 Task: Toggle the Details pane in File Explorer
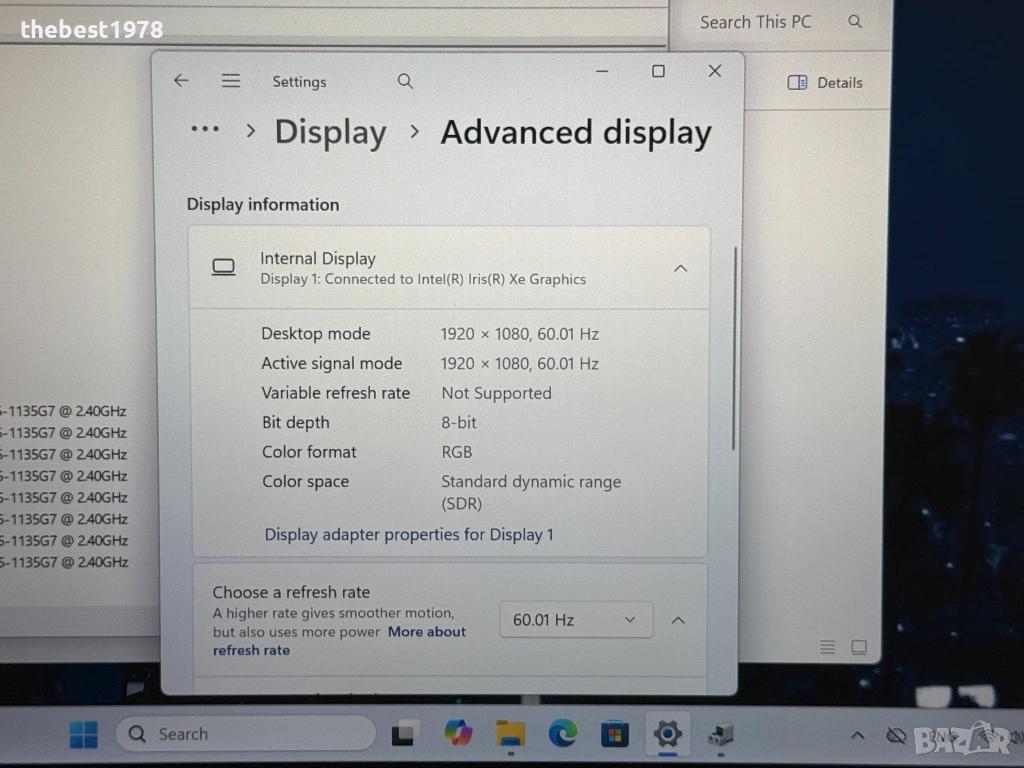825,83
